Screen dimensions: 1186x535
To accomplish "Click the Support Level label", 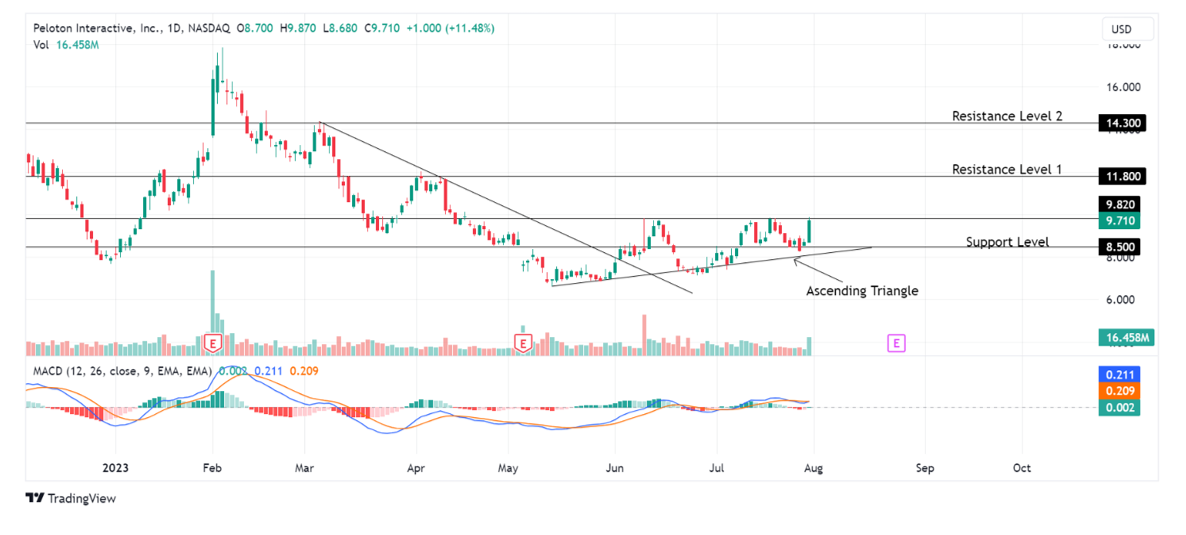I will pyautogui.click(x=1007, y=242).
